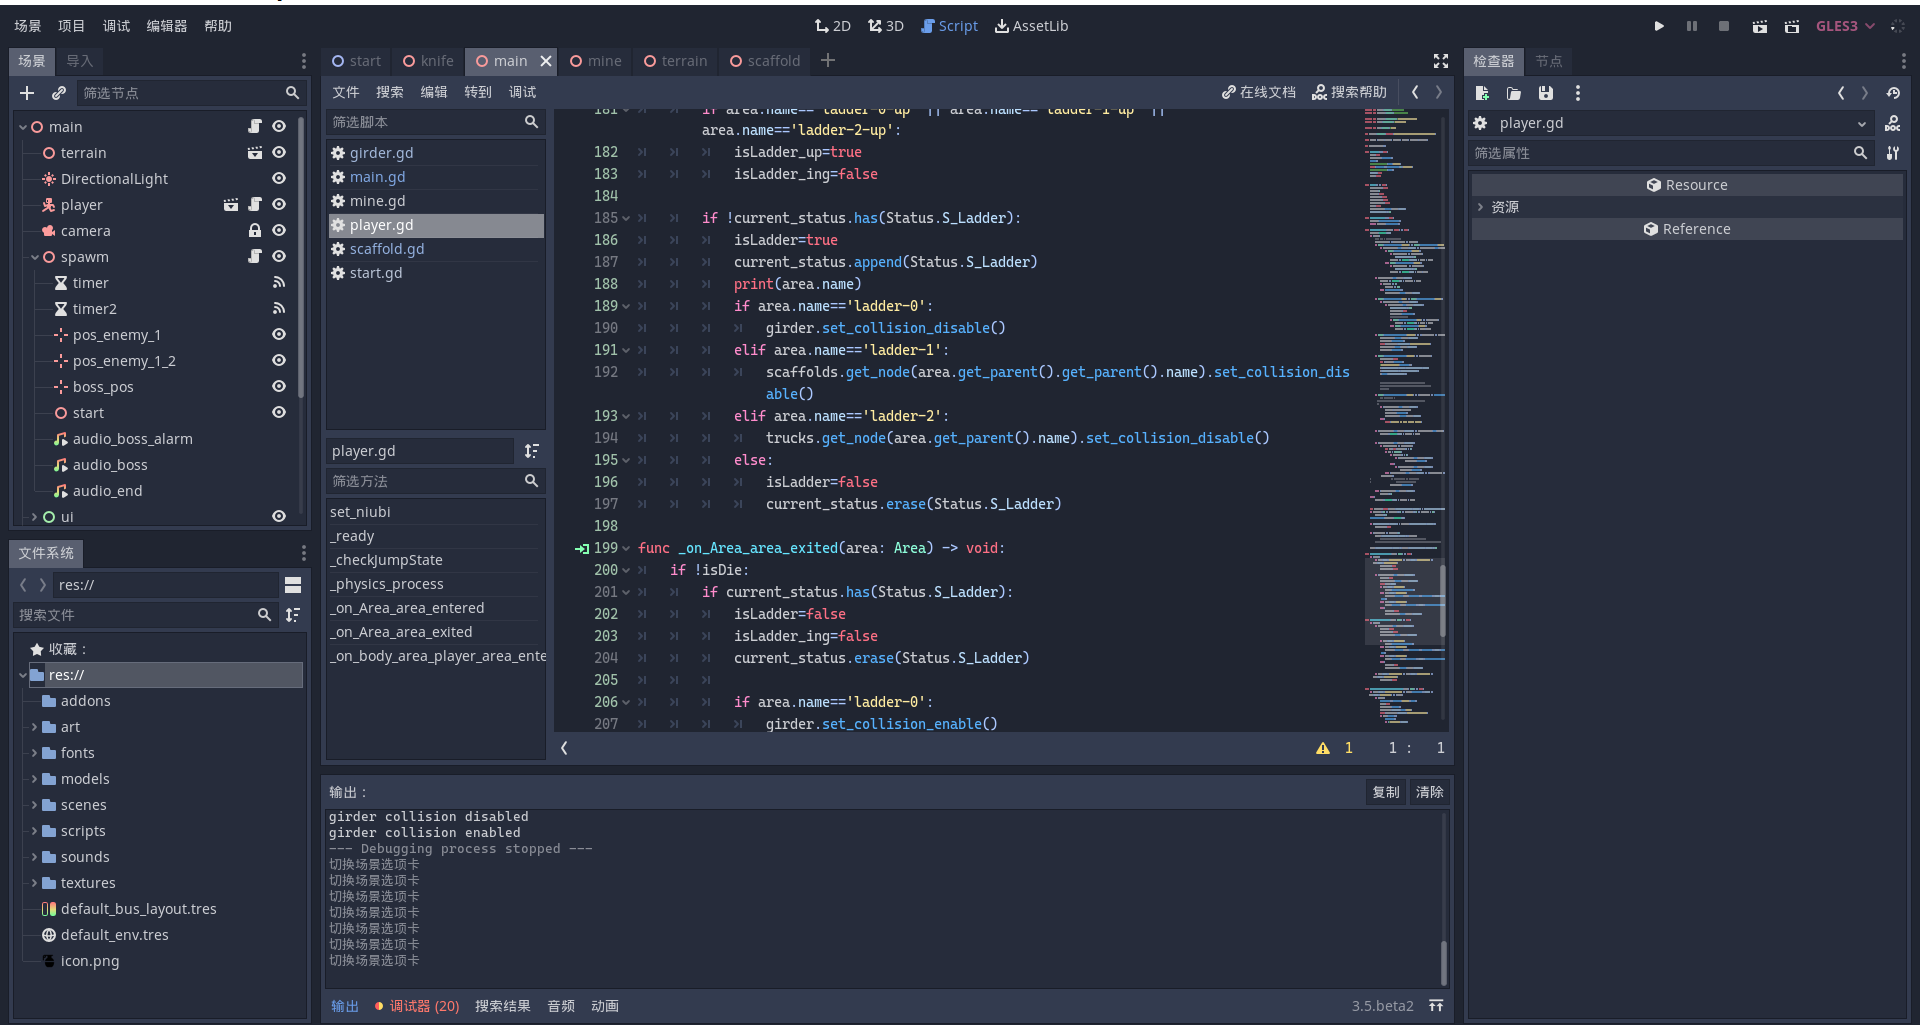The height and width of the screenshot is (1025, 1920).
Task: Load an existing resource in the inspector
Action: point(1514,93)
